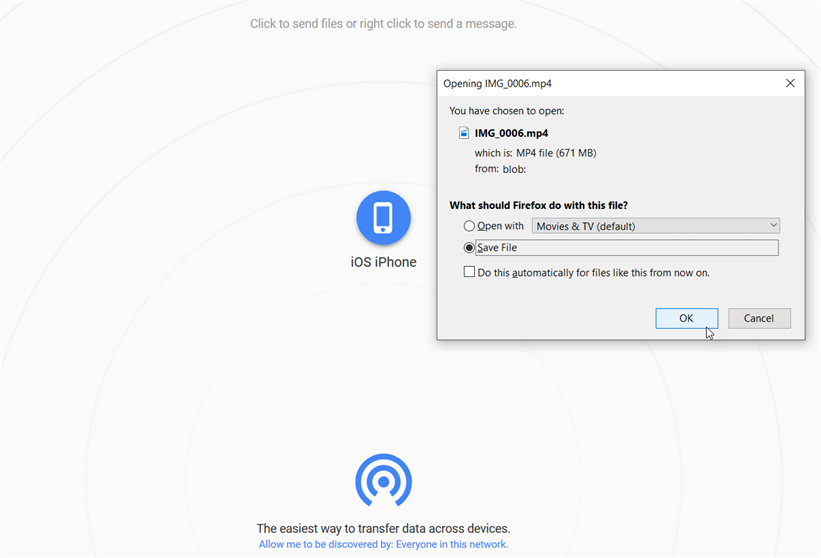821x558 pixels.
Task: Select the Open with radio button
Action: tap(469, 226)
